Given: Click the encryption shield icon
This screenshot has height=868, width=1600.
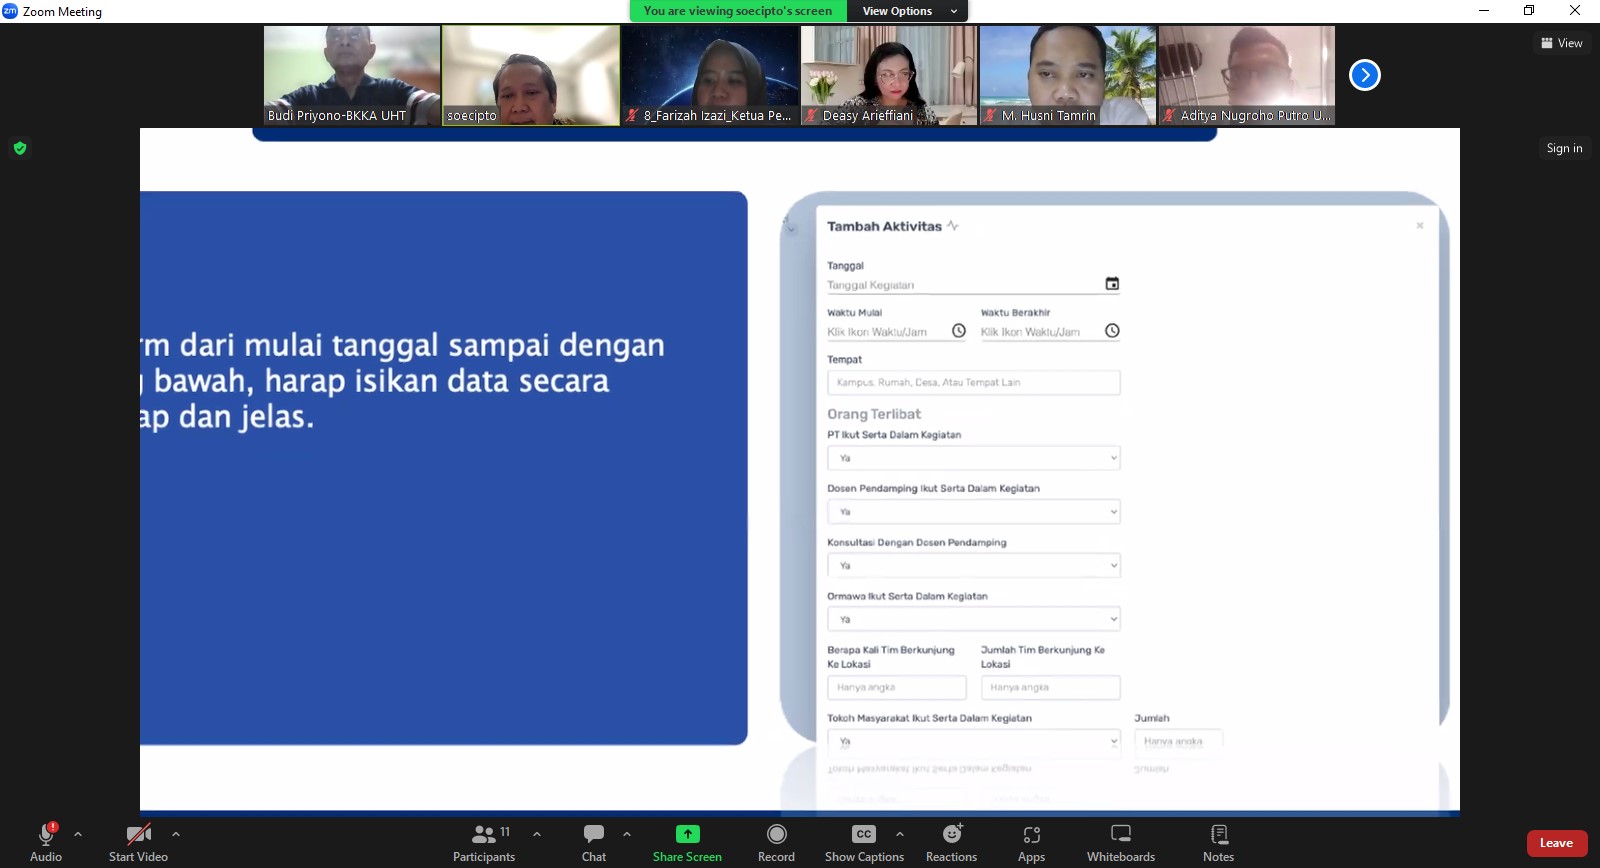Looking at the screenshot, I should tap(20, 148).
